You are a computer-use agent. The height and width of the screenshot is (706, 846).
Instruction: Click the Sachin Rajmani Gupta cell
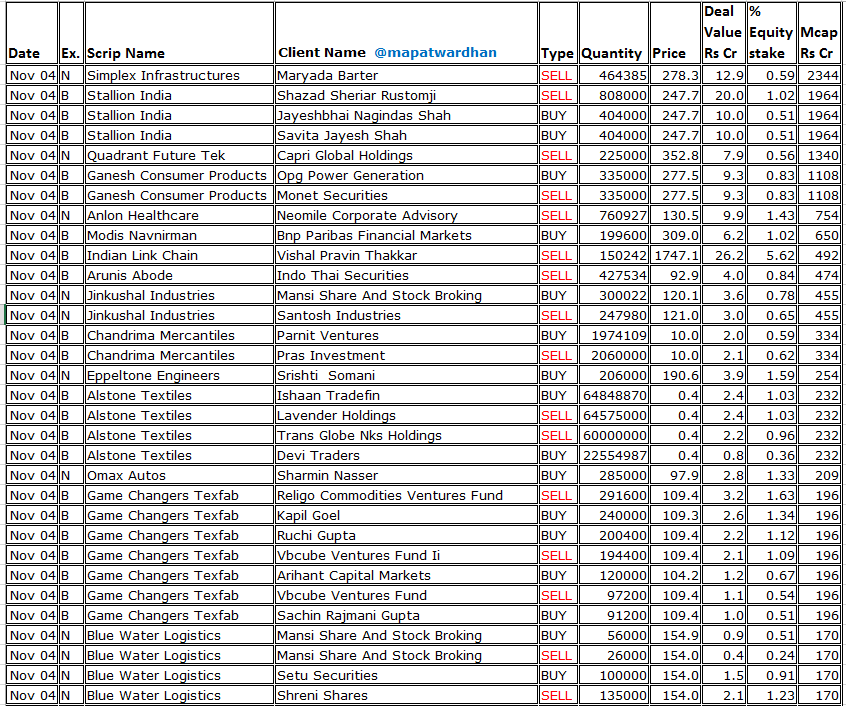click(x=406, y=614)
